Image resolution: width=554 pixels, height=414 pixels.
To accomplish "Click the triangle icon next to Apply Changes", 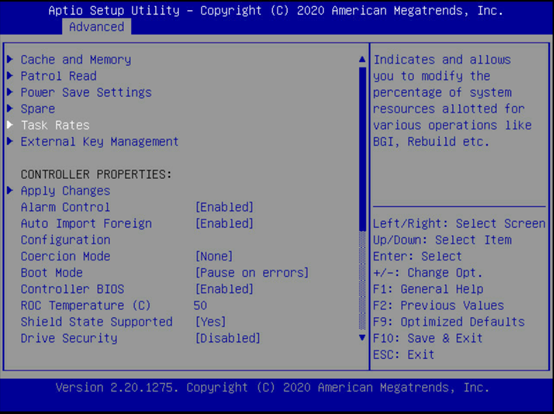I will pos(10,190).
